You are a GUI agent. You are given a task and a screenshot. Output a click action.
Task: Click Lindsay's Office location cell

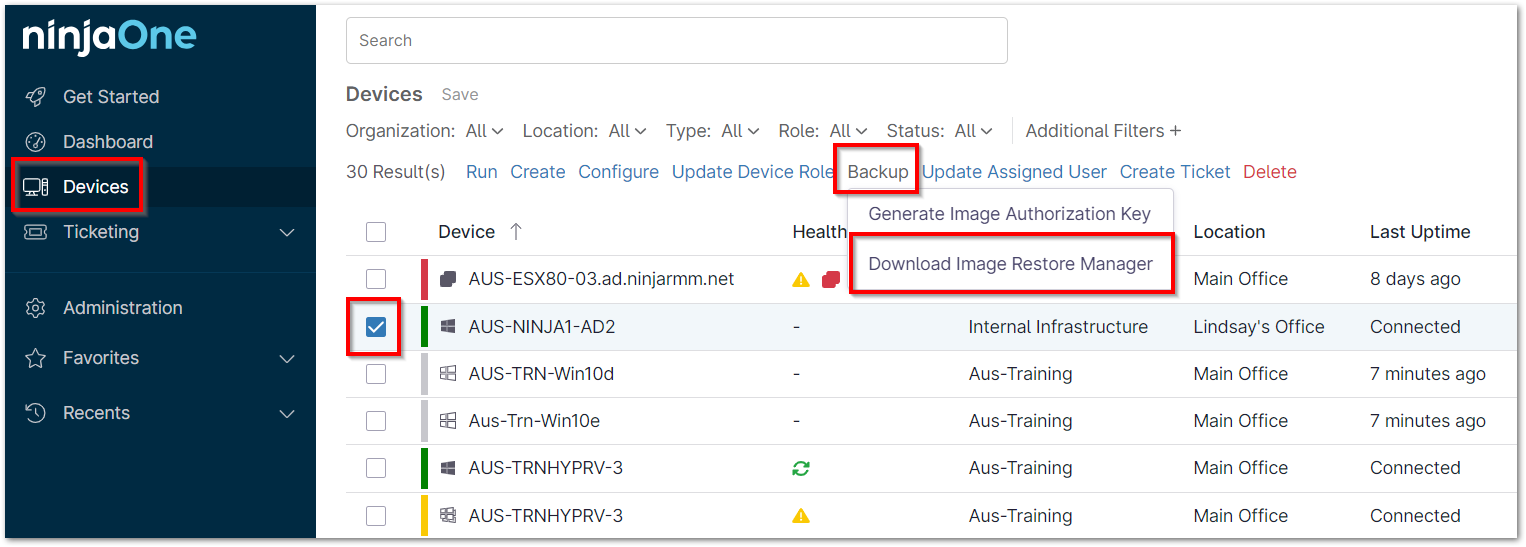point(1259,327)
